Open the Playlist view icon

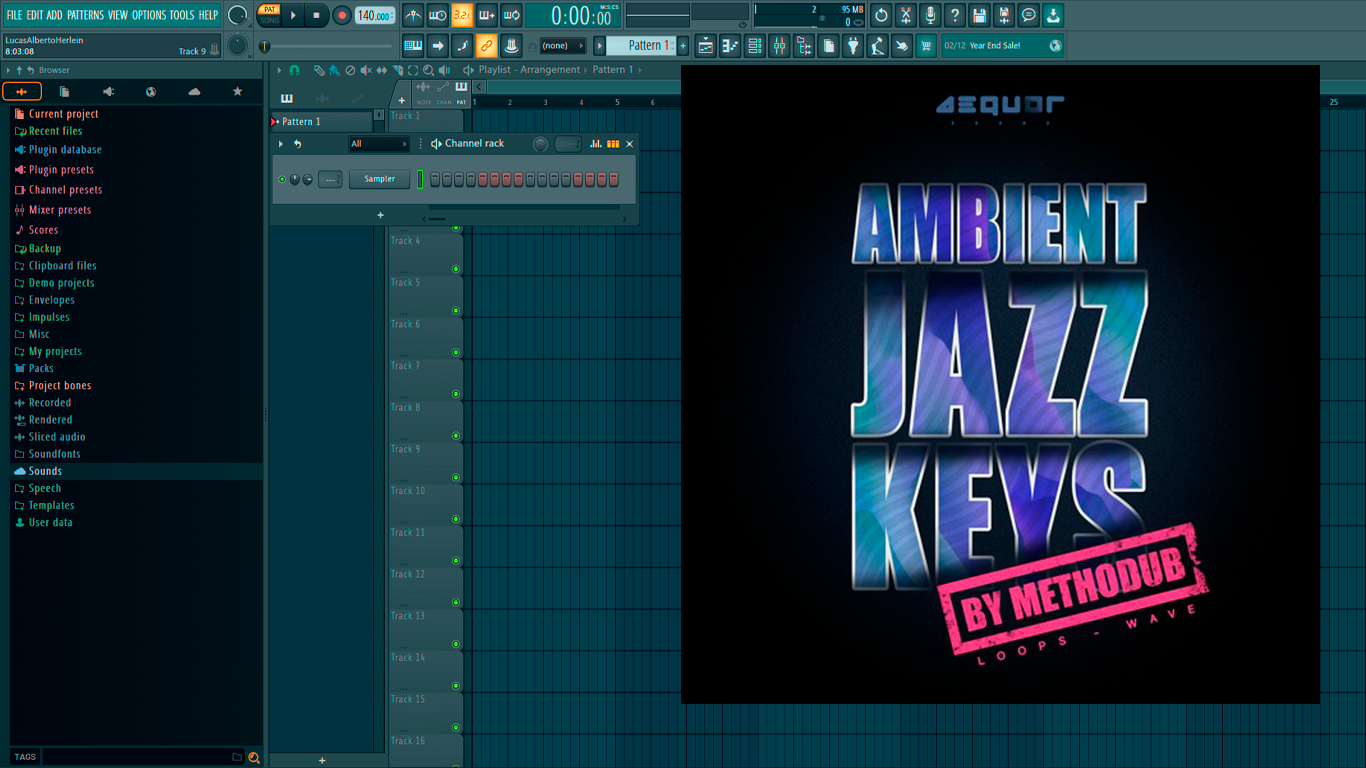point(706,45)
